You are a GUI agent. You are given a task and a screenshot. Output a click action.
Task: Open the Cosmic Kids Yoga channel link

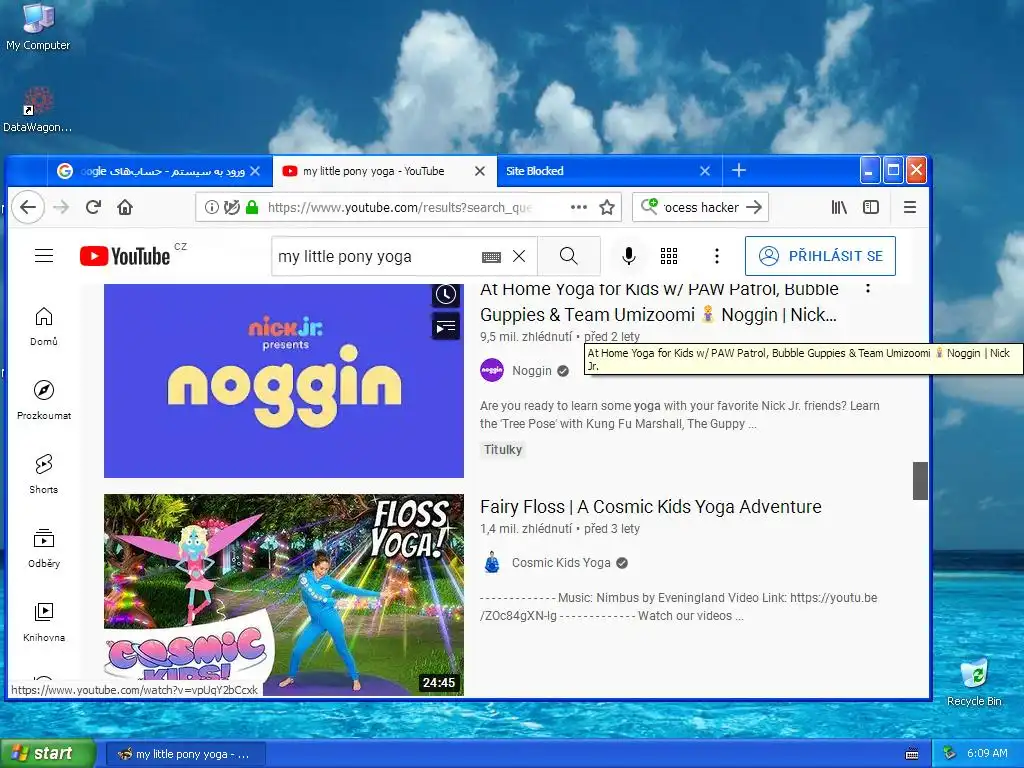[x=561, y=563]
